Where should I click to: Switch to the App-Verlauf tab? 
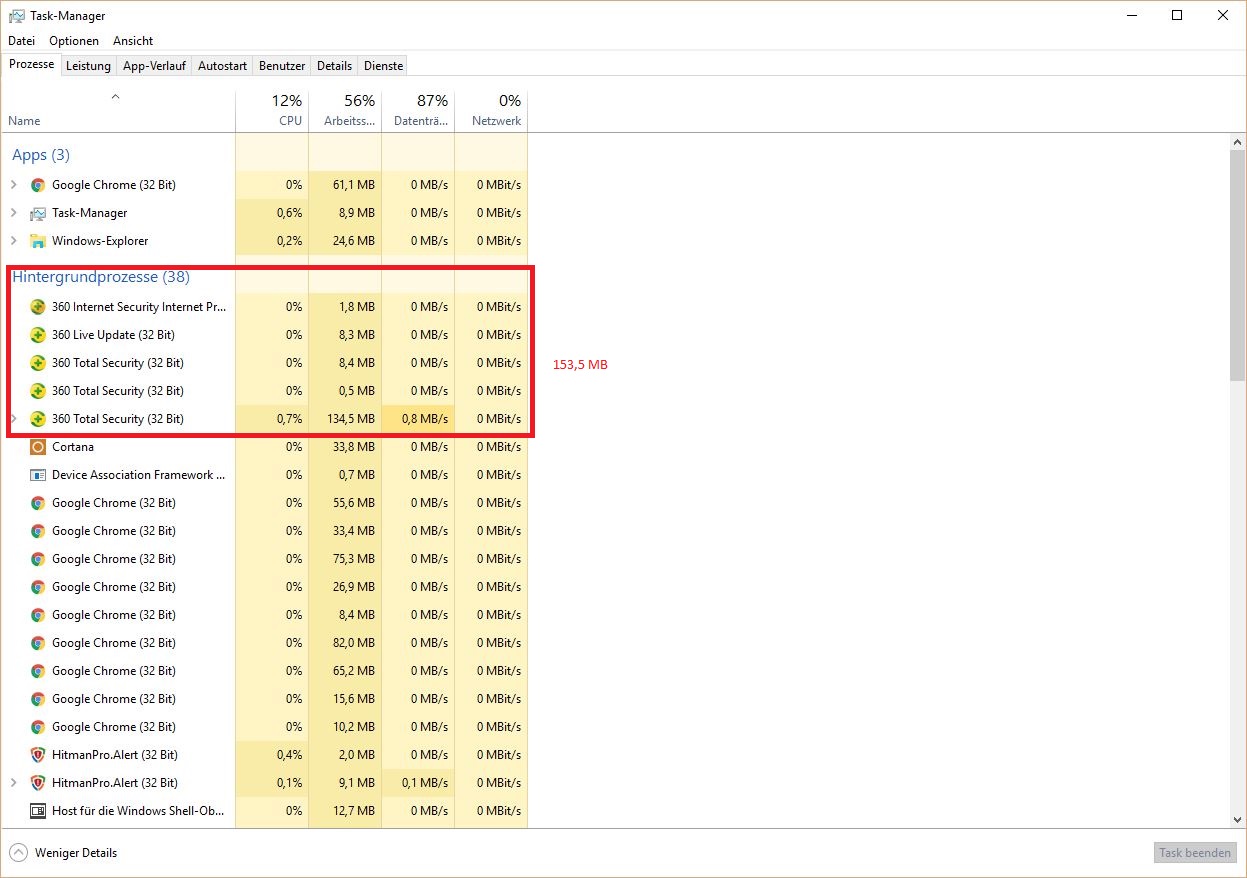154,66
